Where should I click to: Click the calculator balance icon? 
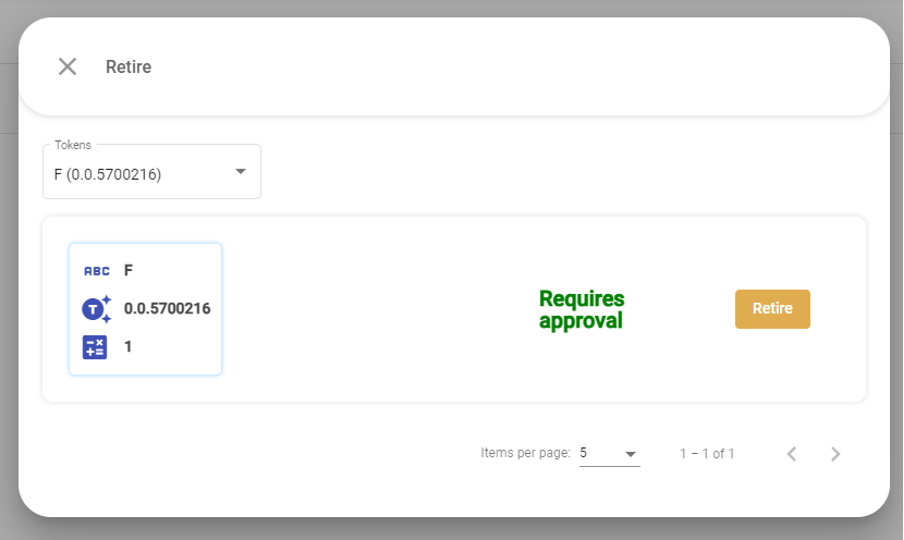click(95, 347)
